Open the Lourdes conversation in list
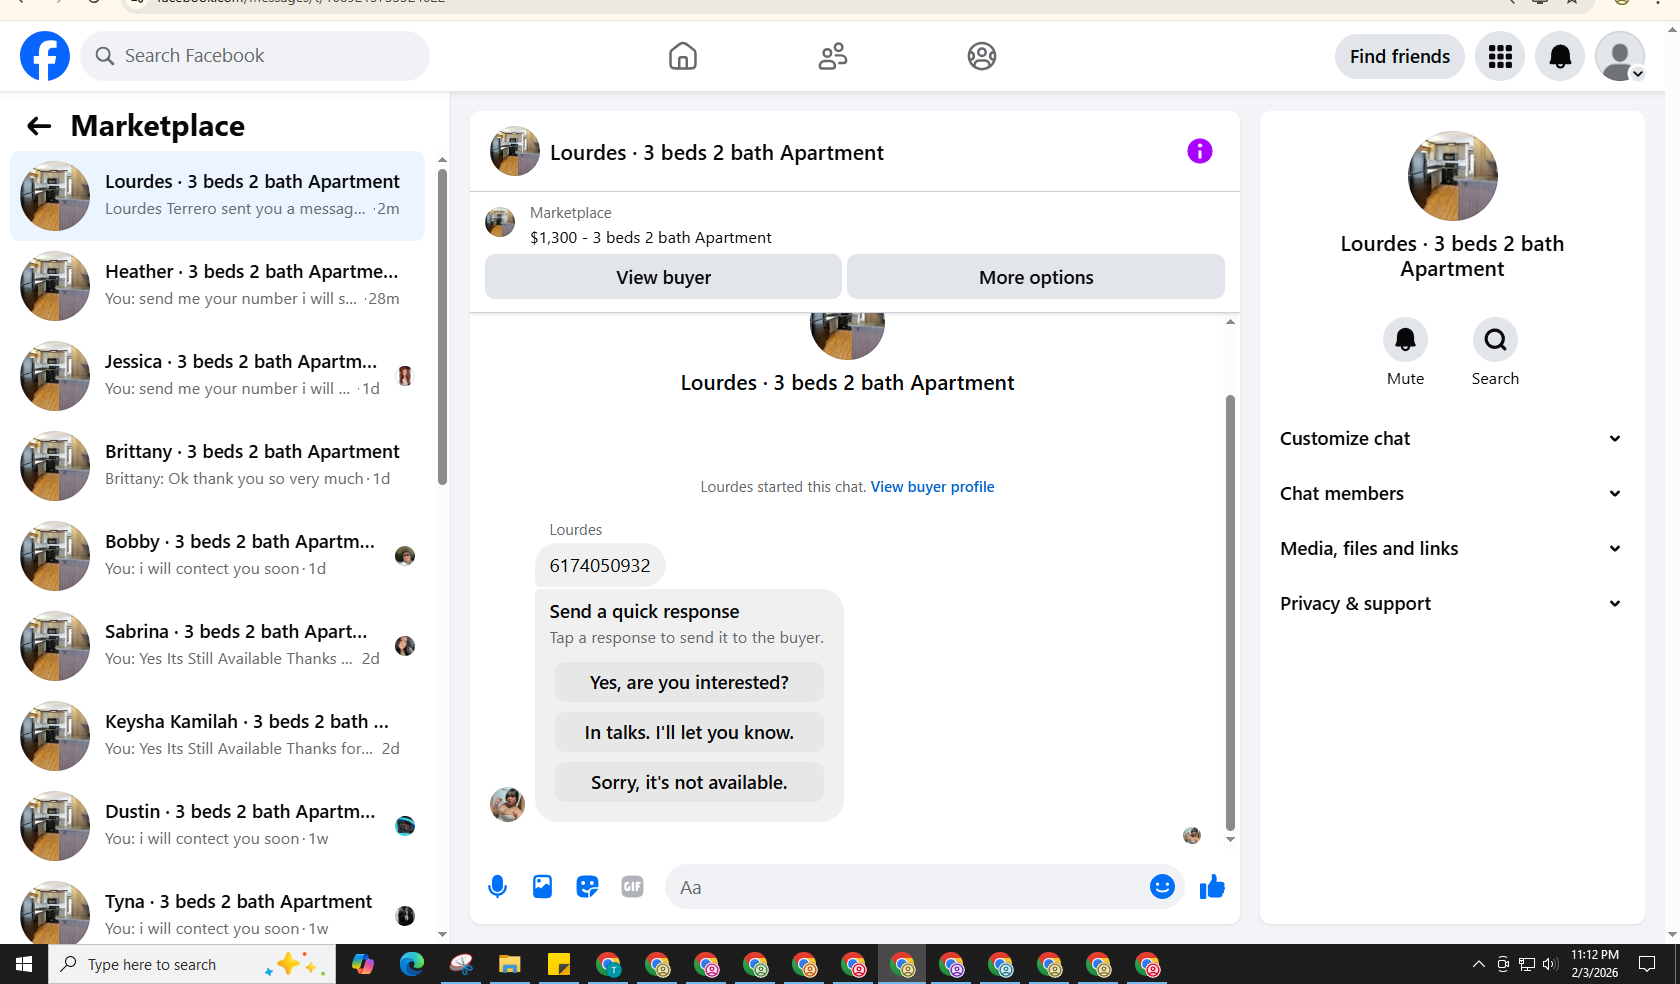 pyautogui.click(x=218, y=196)
